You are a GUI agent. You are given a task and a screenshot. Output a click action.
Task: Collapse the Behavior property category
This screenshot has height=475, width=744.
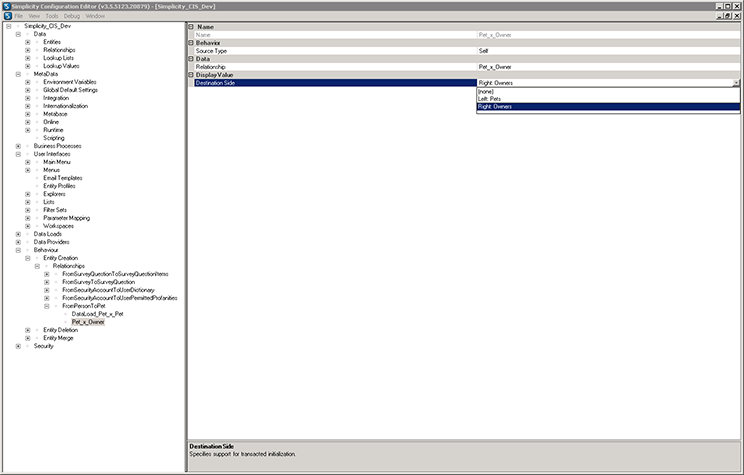tap(191, 43)
